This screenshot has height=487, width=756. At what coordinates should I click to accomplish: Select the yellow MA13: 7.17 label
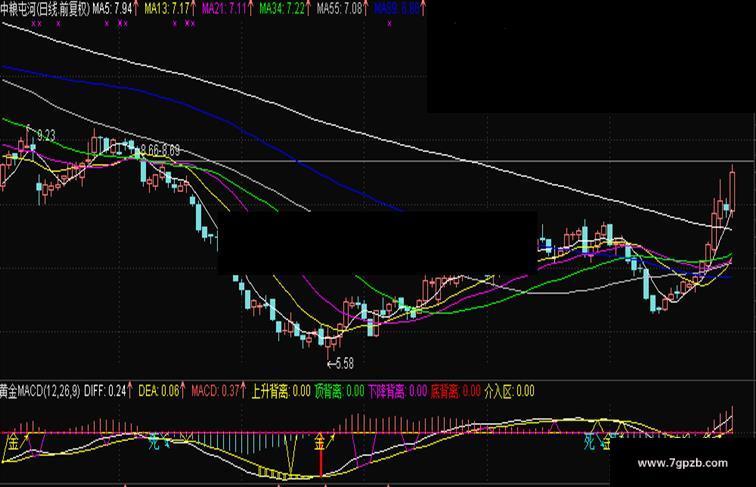coord(167,8)
